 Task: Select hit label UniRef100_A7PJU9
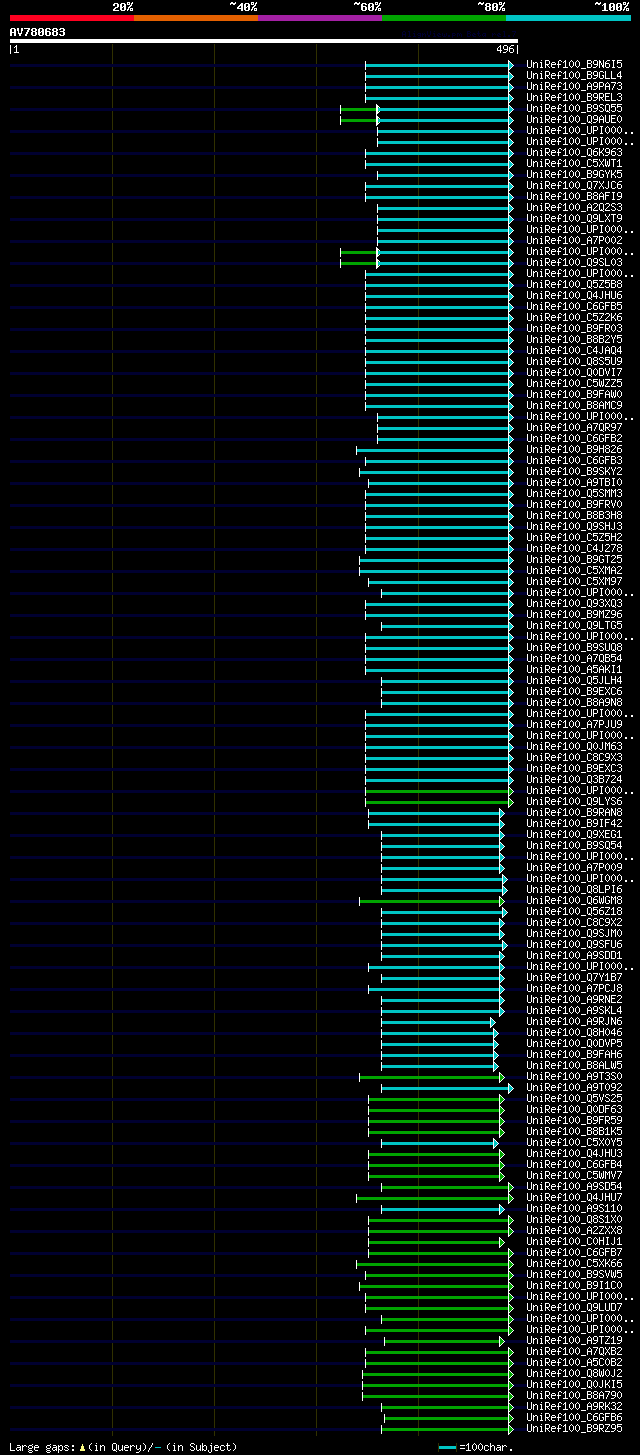(x=574, y=724)
